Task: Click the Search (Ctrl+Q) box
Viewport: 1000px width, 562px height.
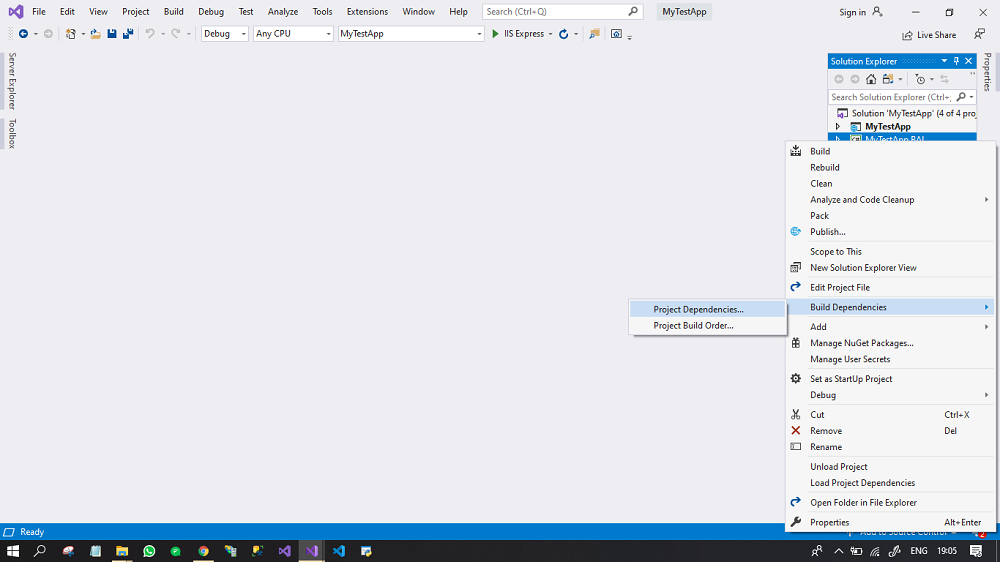Action: point(562,11)
